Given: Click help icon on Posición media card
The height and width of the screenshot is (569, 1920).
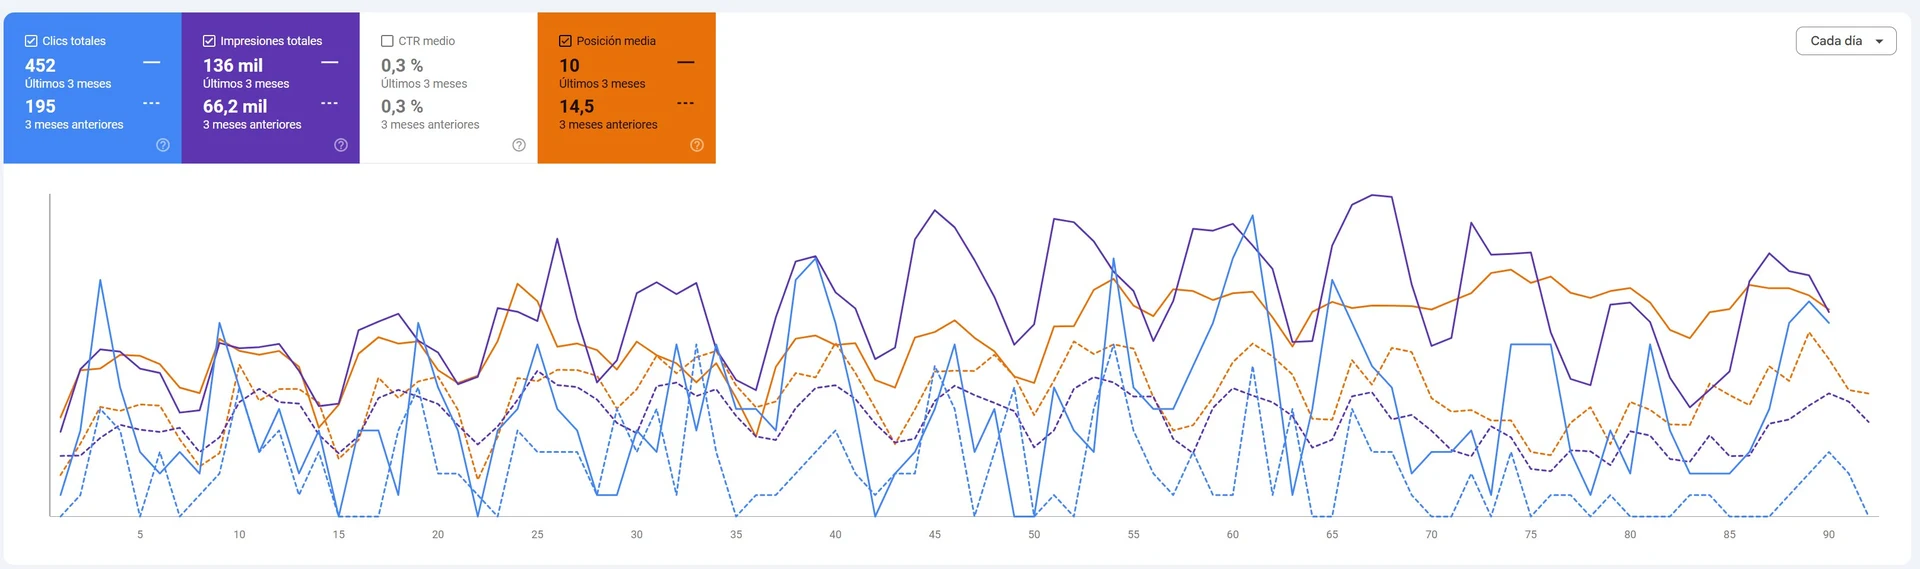Looking at the screenshot, I should point(697,145).
